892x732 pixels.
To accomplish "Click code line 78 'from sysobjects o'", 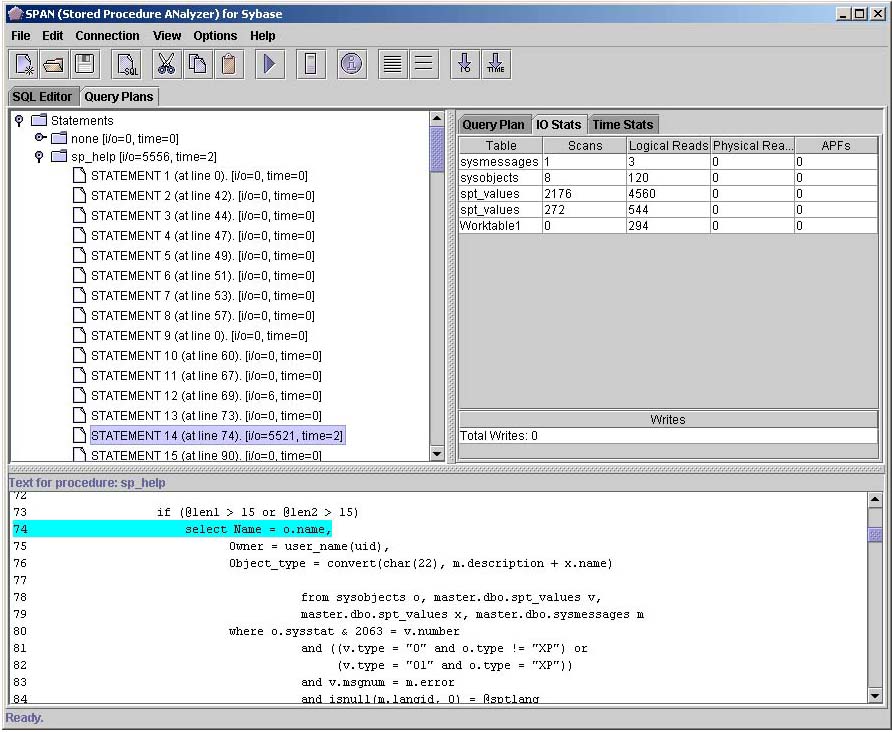I will (x=451, y=597).
